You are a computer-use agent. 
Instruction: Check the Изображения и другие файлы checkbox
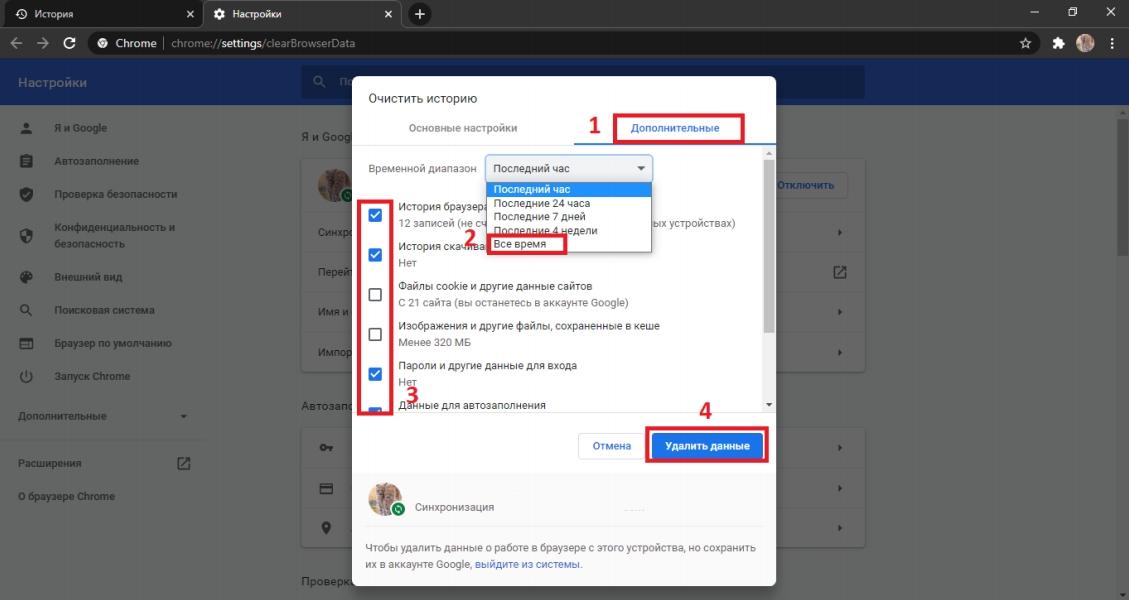click(x=375, y=334)
